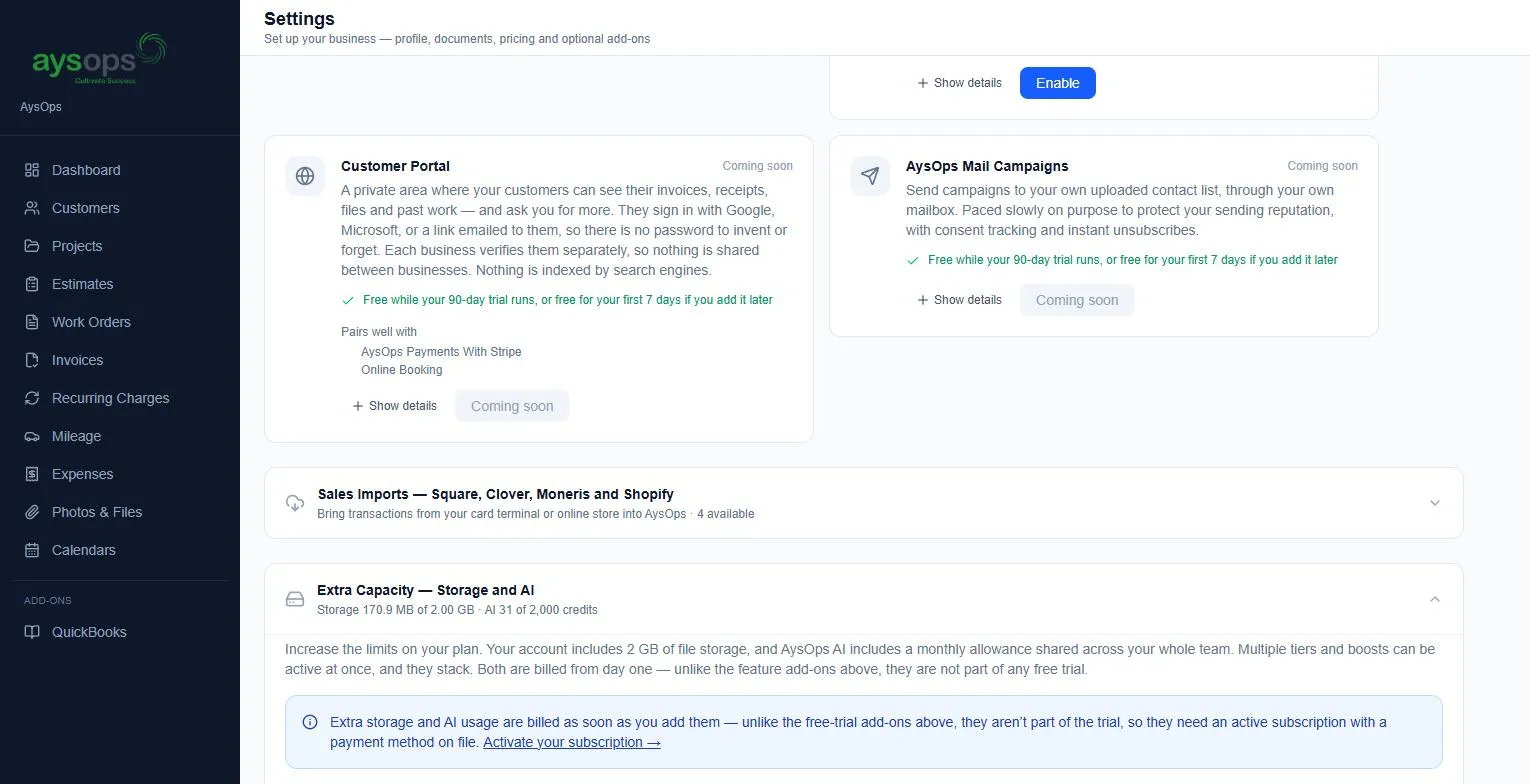
Task: Click the Extra Capacity — Storage and AI heading
Action: click(x=426, y=590)
